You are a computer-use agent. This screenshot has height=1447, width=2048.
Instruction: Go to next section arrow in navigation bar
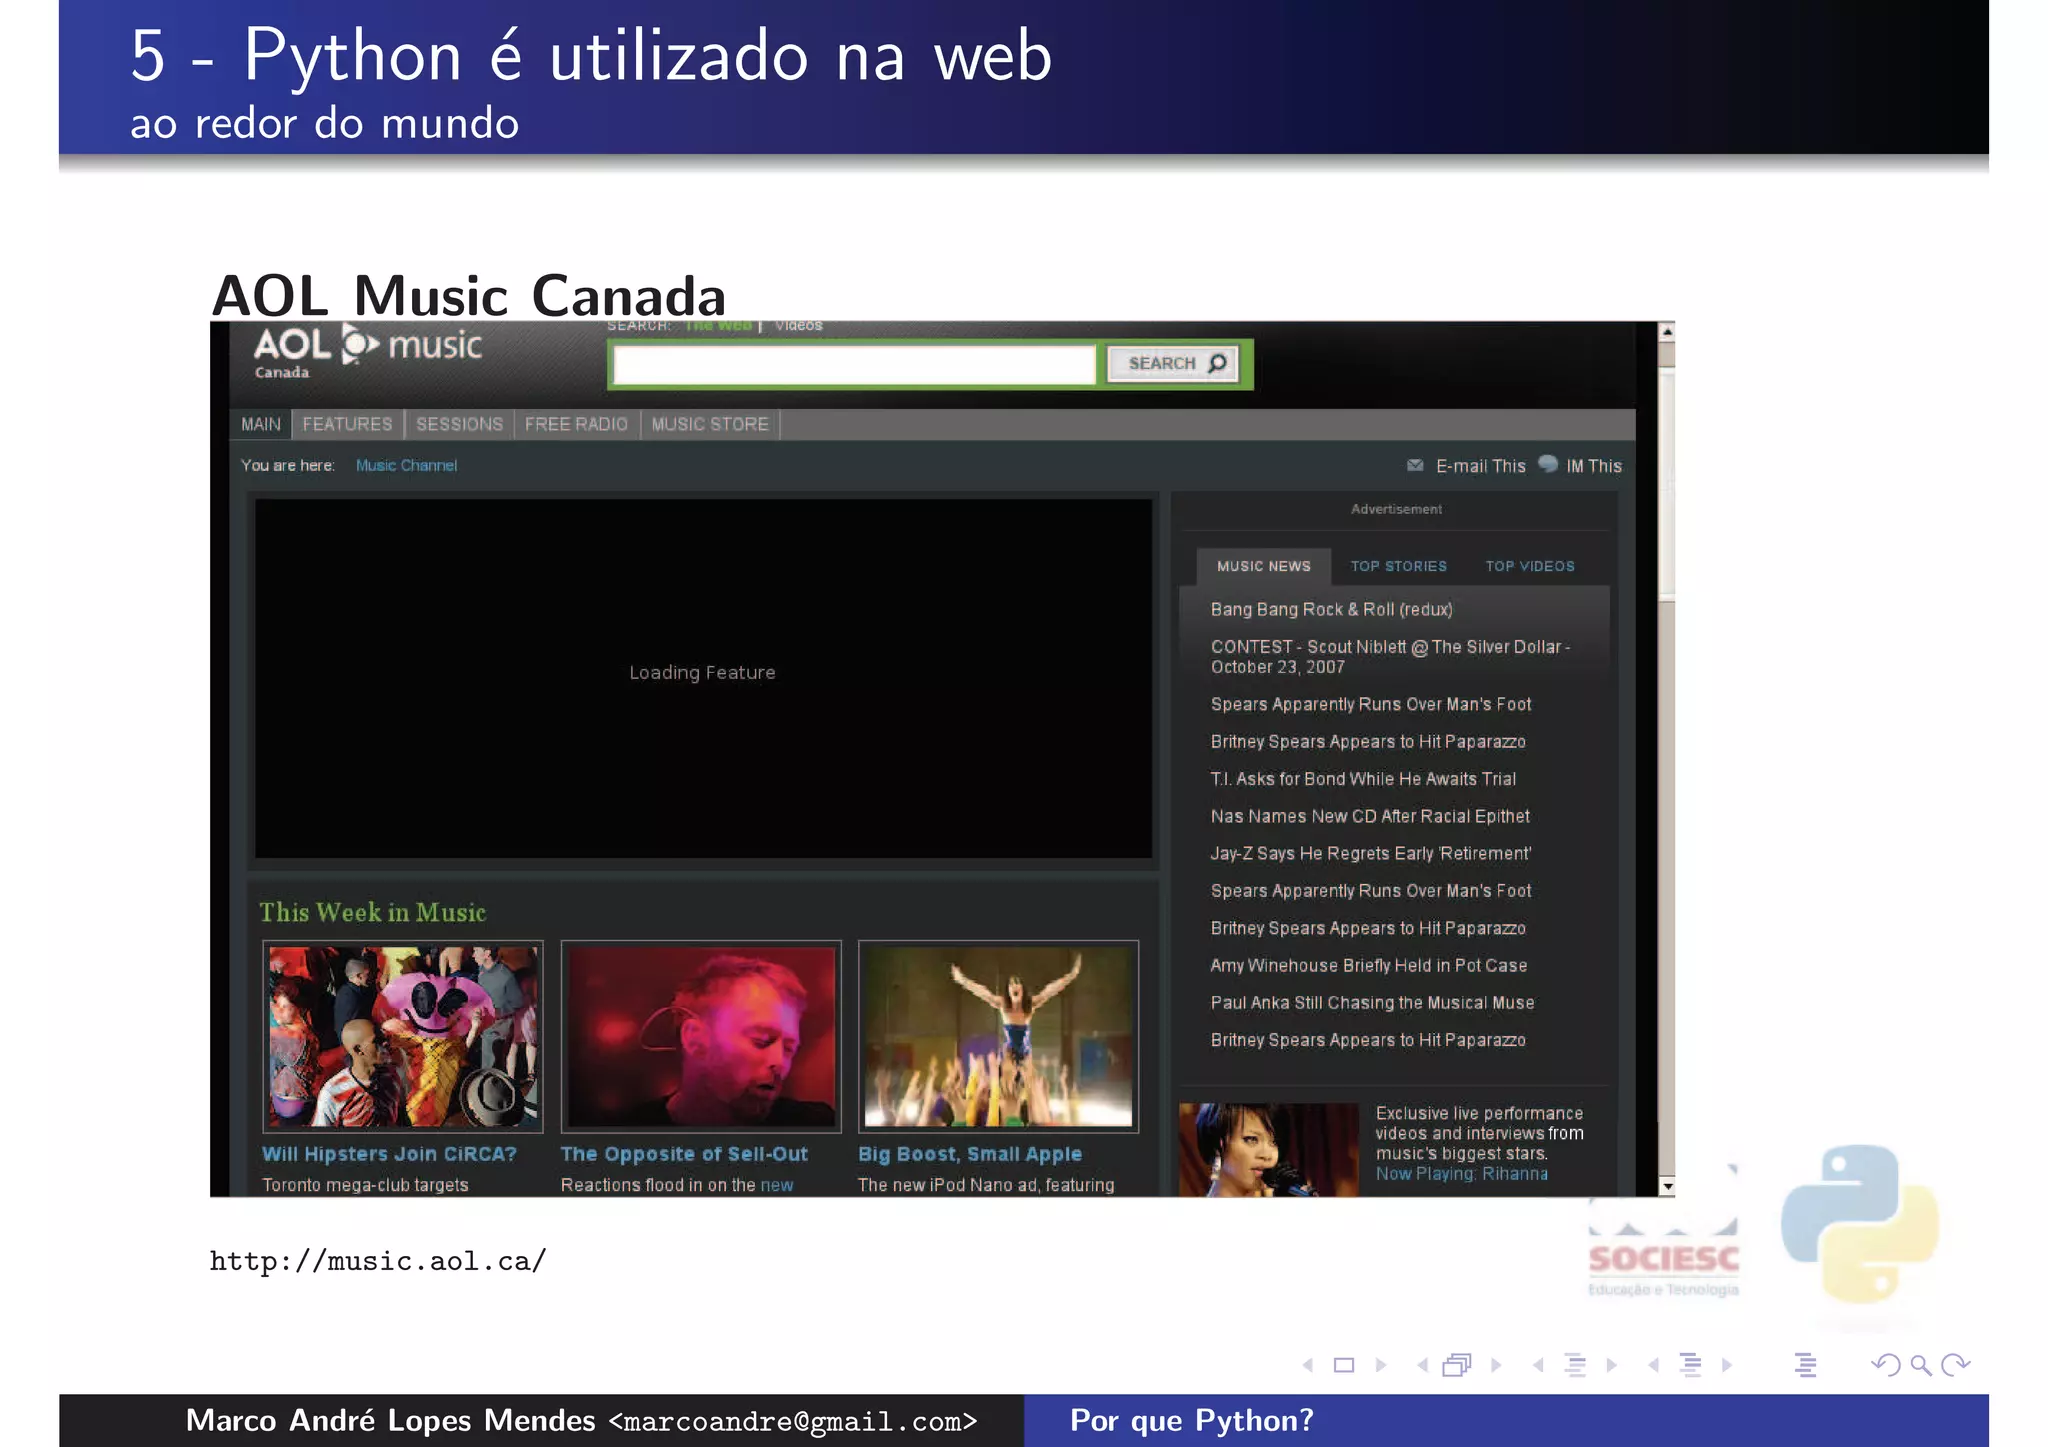[1727, 1365]
